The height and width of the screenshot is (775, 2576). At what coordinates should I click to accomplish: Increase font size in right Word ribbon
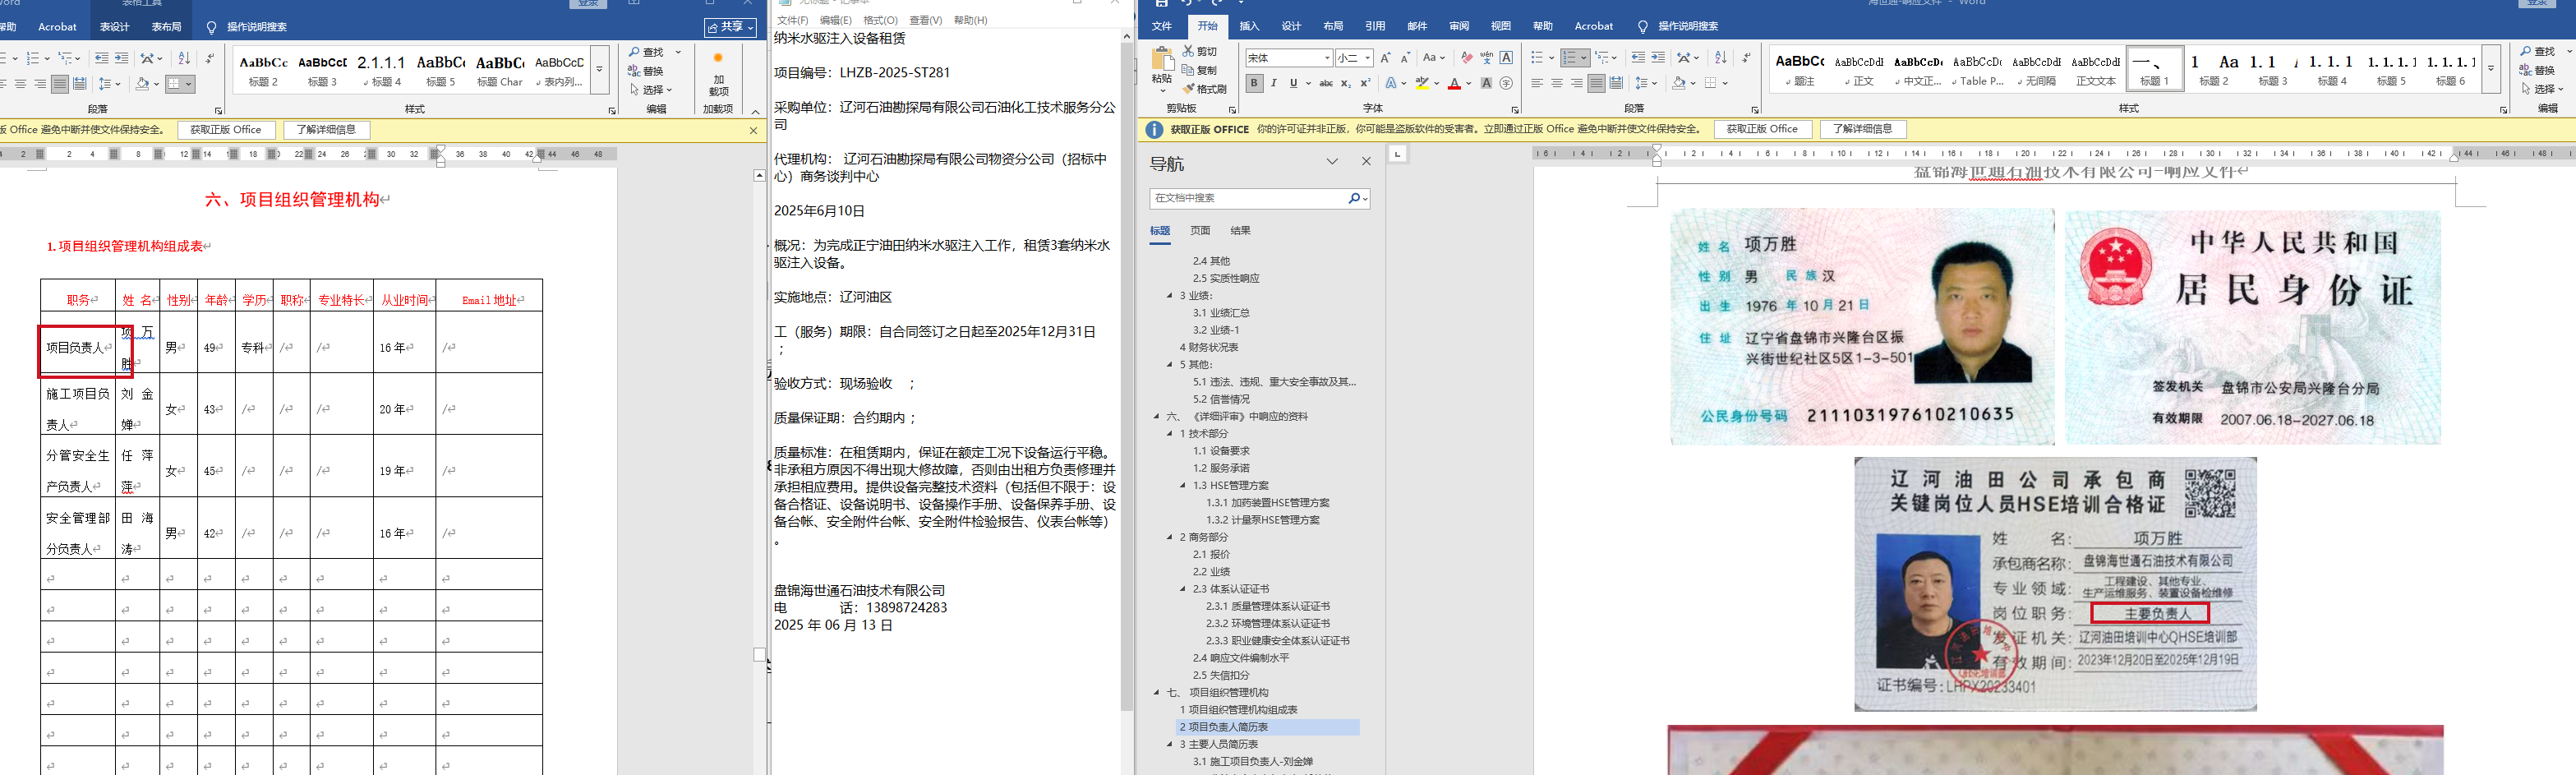click(x=1385, y=58)
